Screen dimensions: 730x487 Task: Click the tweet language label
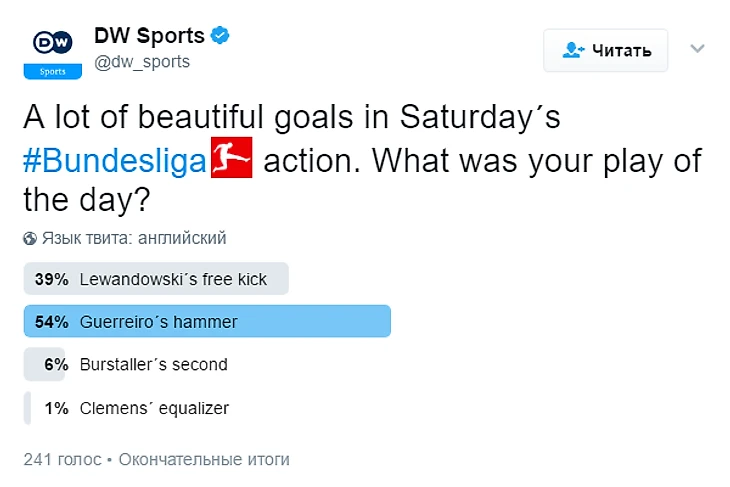134,238
